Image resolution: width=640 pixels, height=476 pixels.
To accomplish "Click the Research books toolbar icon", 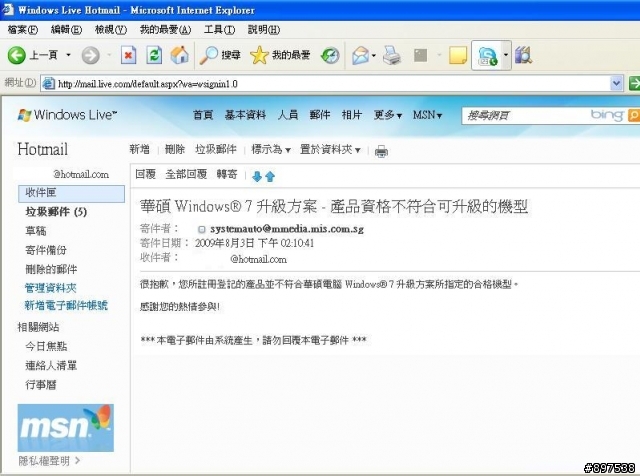I will tap(523, 55).
